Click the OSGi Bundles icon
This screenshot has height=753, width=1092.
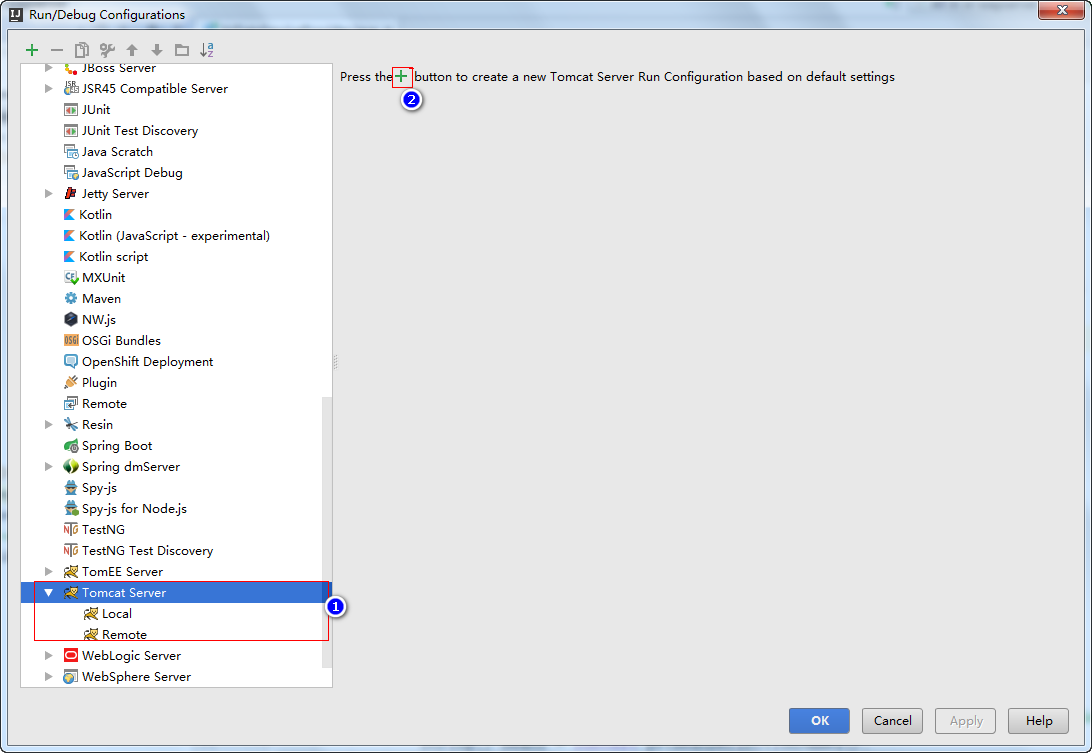pyautogui.click(x=70, y=341)
